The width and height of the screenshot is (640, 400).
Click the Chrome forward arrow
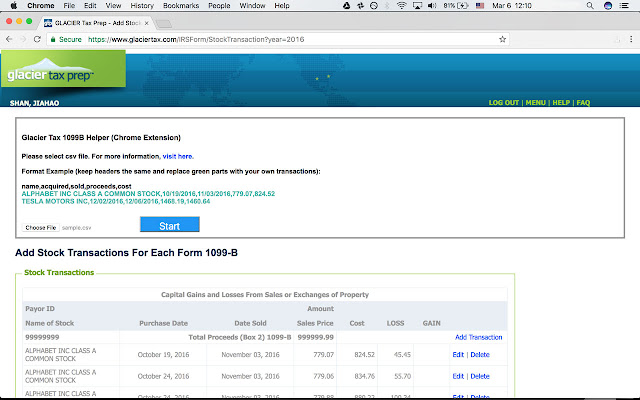coord(23,39)
